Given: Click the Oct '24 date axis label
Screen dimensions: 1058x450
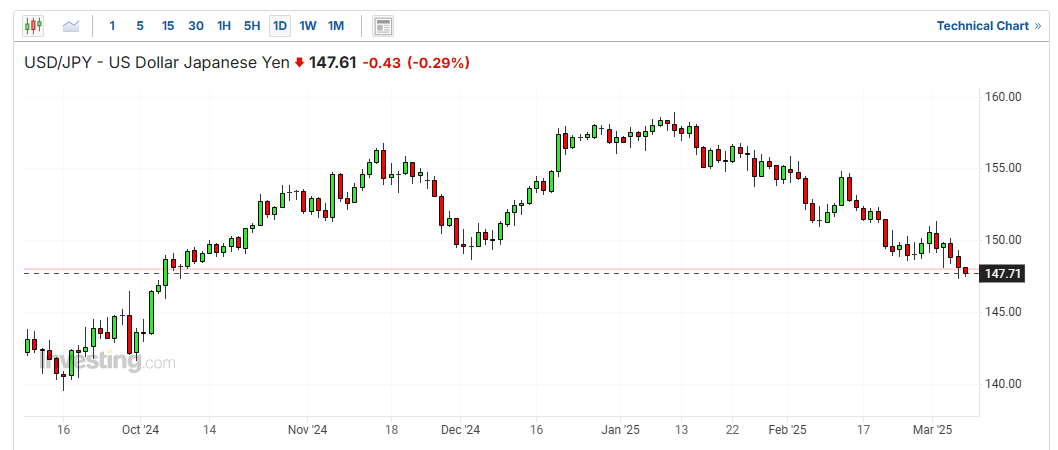Looking at the screenshot, I should 140,429.
